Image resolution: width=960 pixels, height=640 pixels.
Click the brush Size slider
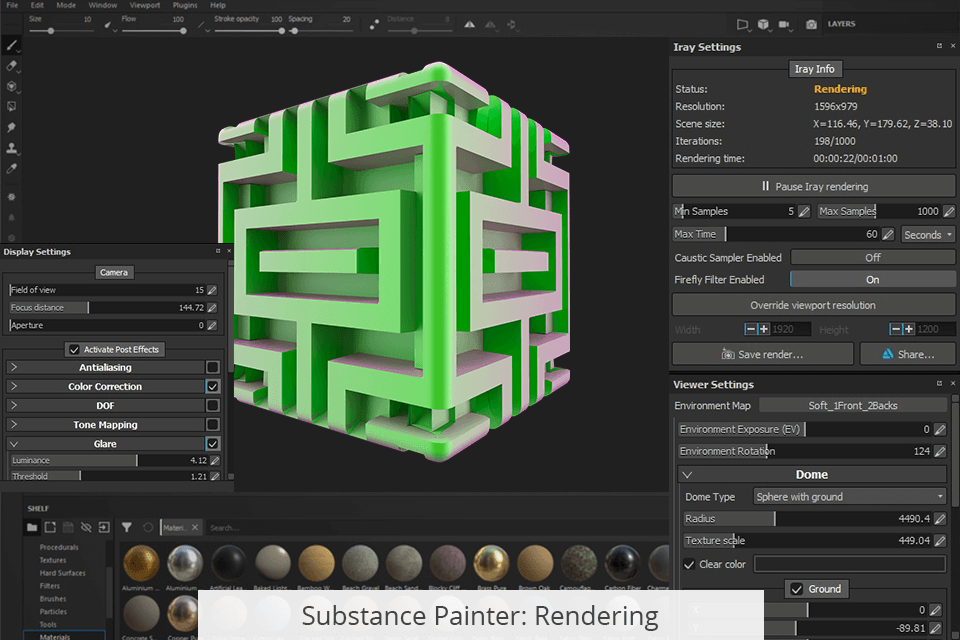click(64, 31)
